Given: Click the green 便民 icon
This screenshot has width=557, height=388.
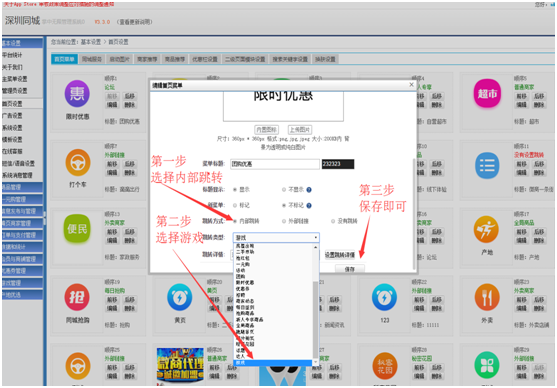Looking at the screenshot, I should (77, 229).
